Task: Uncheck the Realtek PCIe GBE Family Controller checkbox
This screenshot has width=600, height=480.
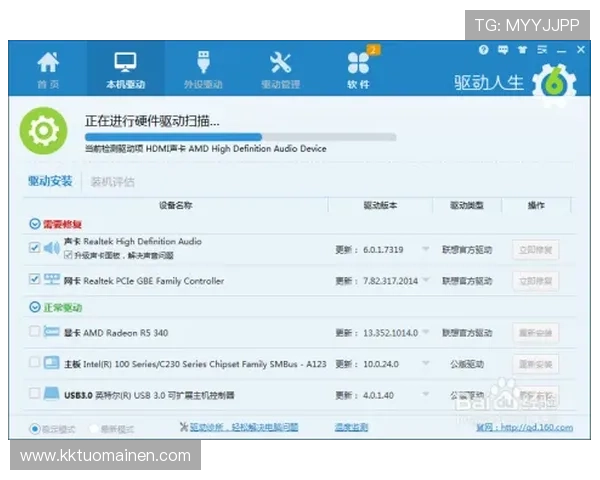Action: point(35,280)
